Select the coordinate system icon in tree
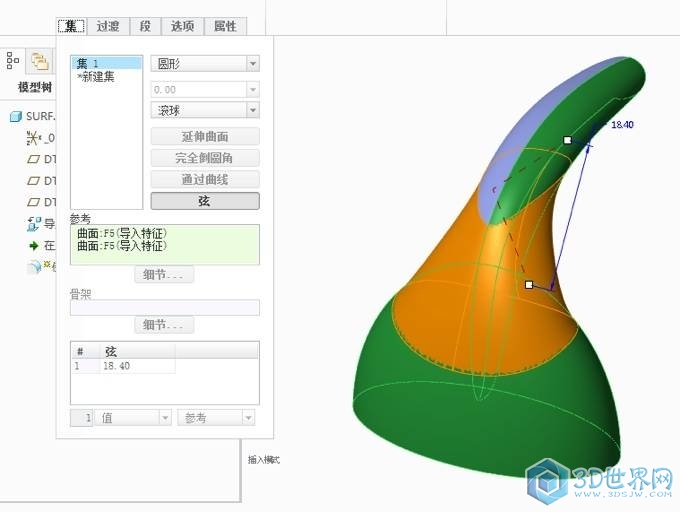 point(33,138)
